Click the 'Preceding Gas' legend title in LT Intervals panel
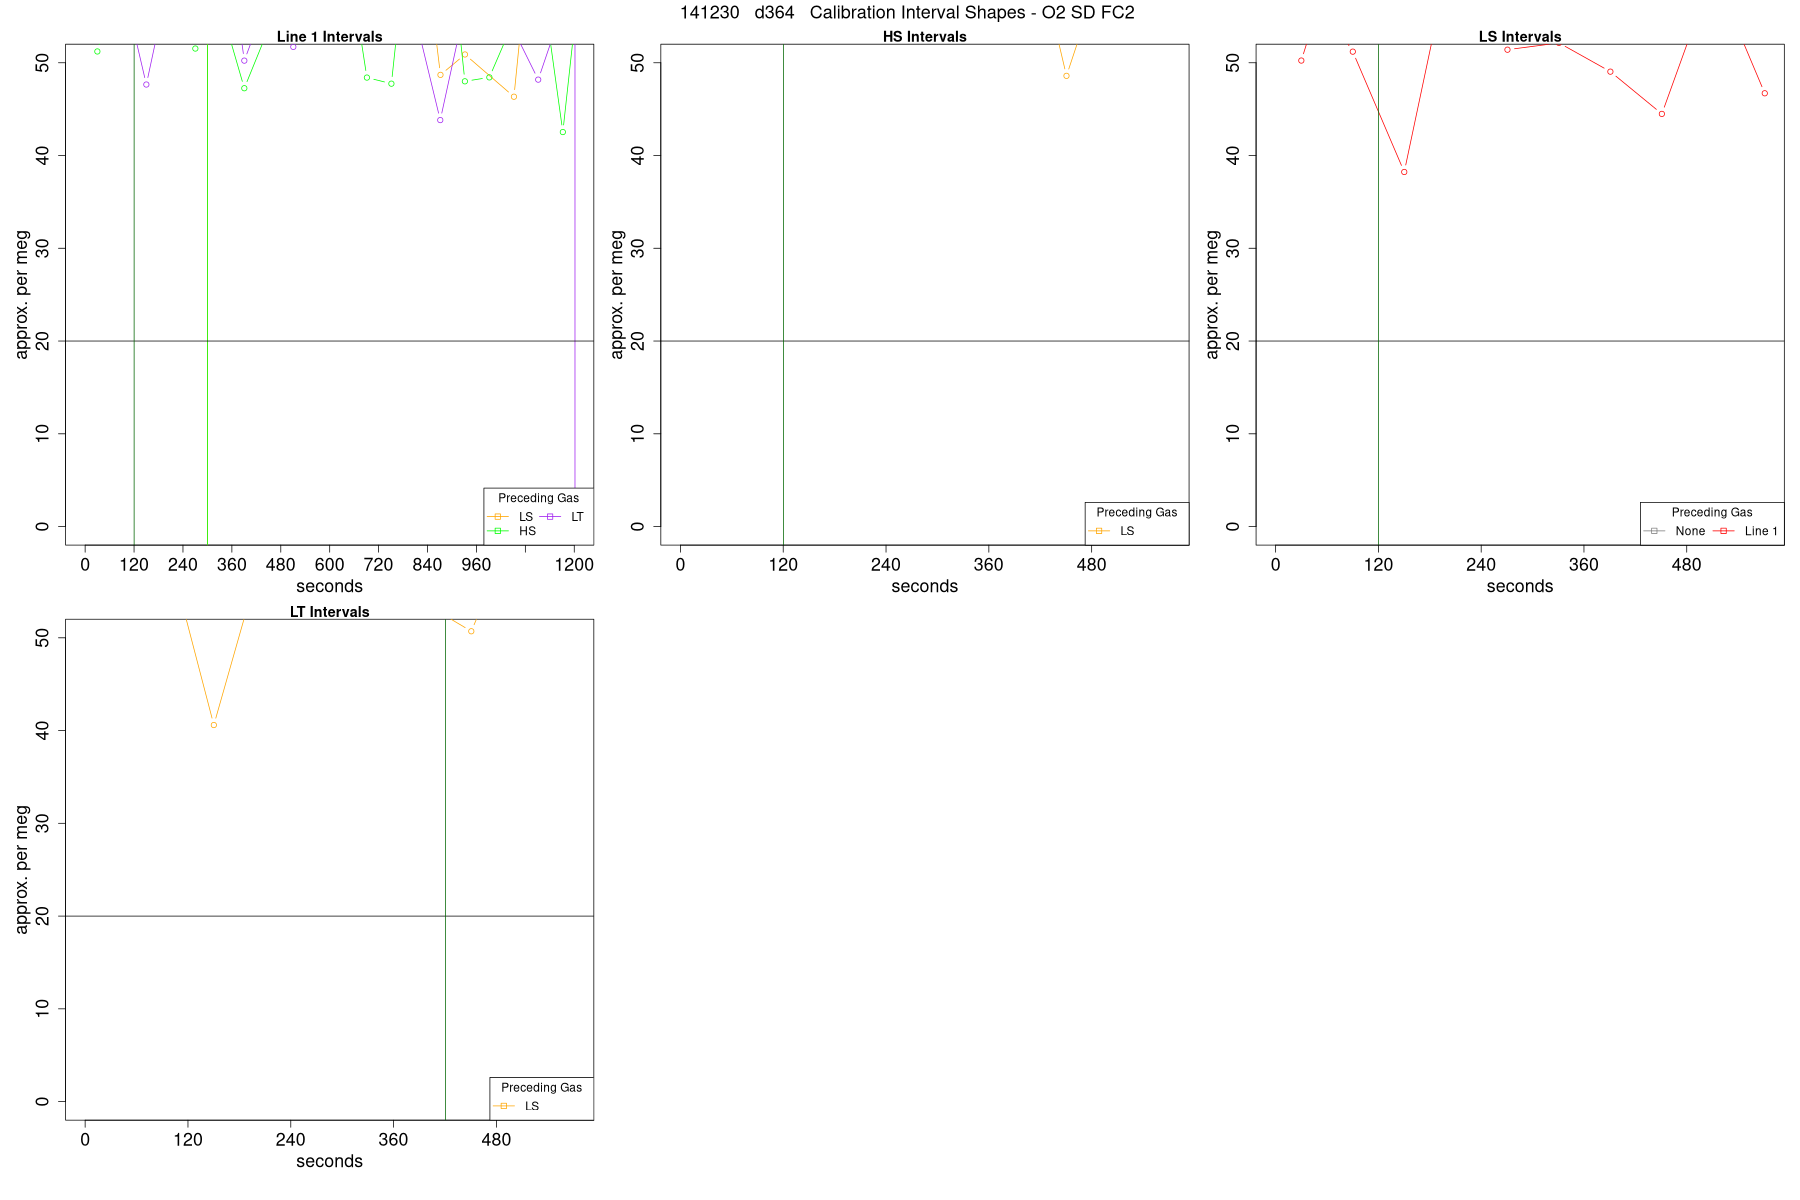This screenshot has height=1200, width=1800. coord(541,1087)
